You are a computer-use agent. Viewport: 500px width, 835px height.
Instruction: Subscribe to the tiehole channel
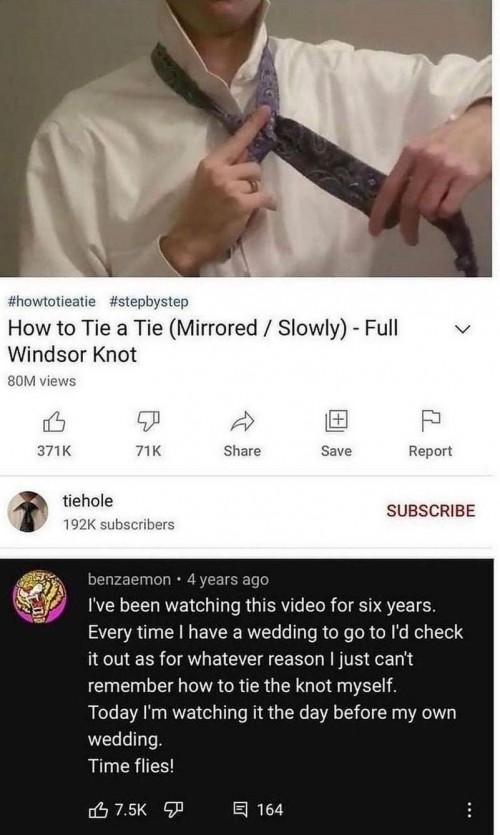point(430,511)
